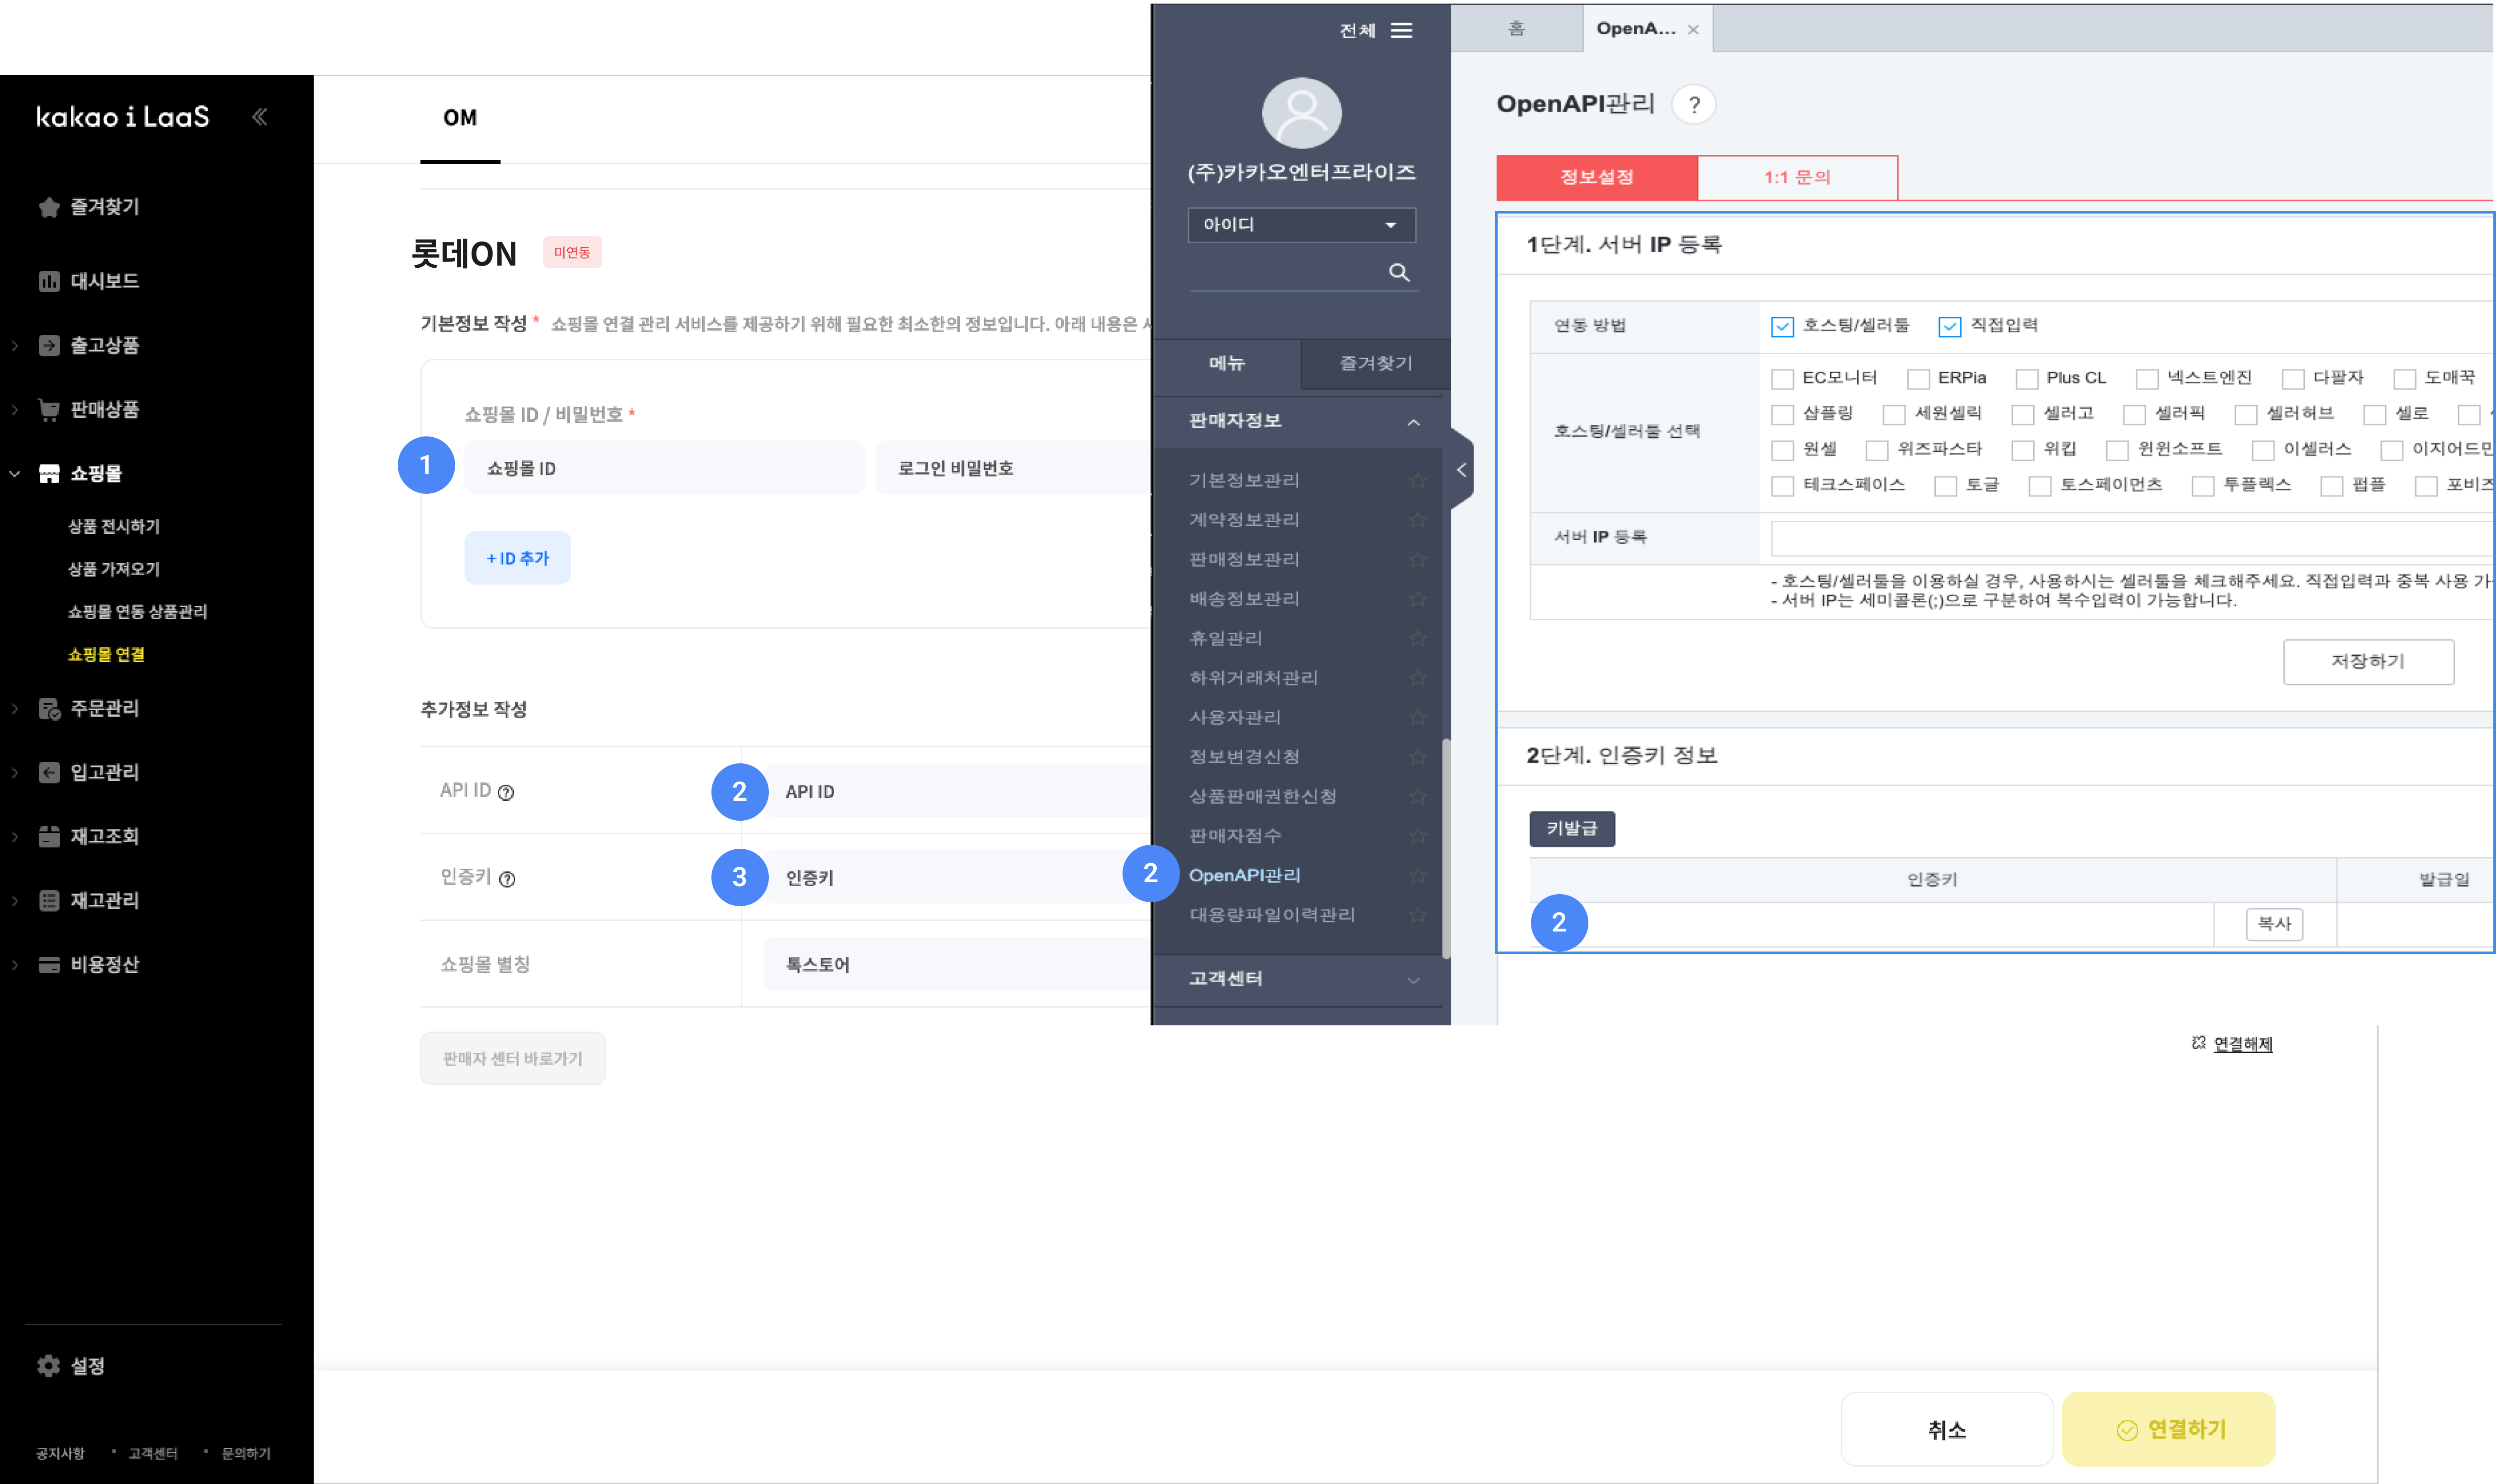Click the OpenAPI관리 help question mark
This screenshot has height=1484, width=2496.
pyautogui.click(x=1693, y=105)
